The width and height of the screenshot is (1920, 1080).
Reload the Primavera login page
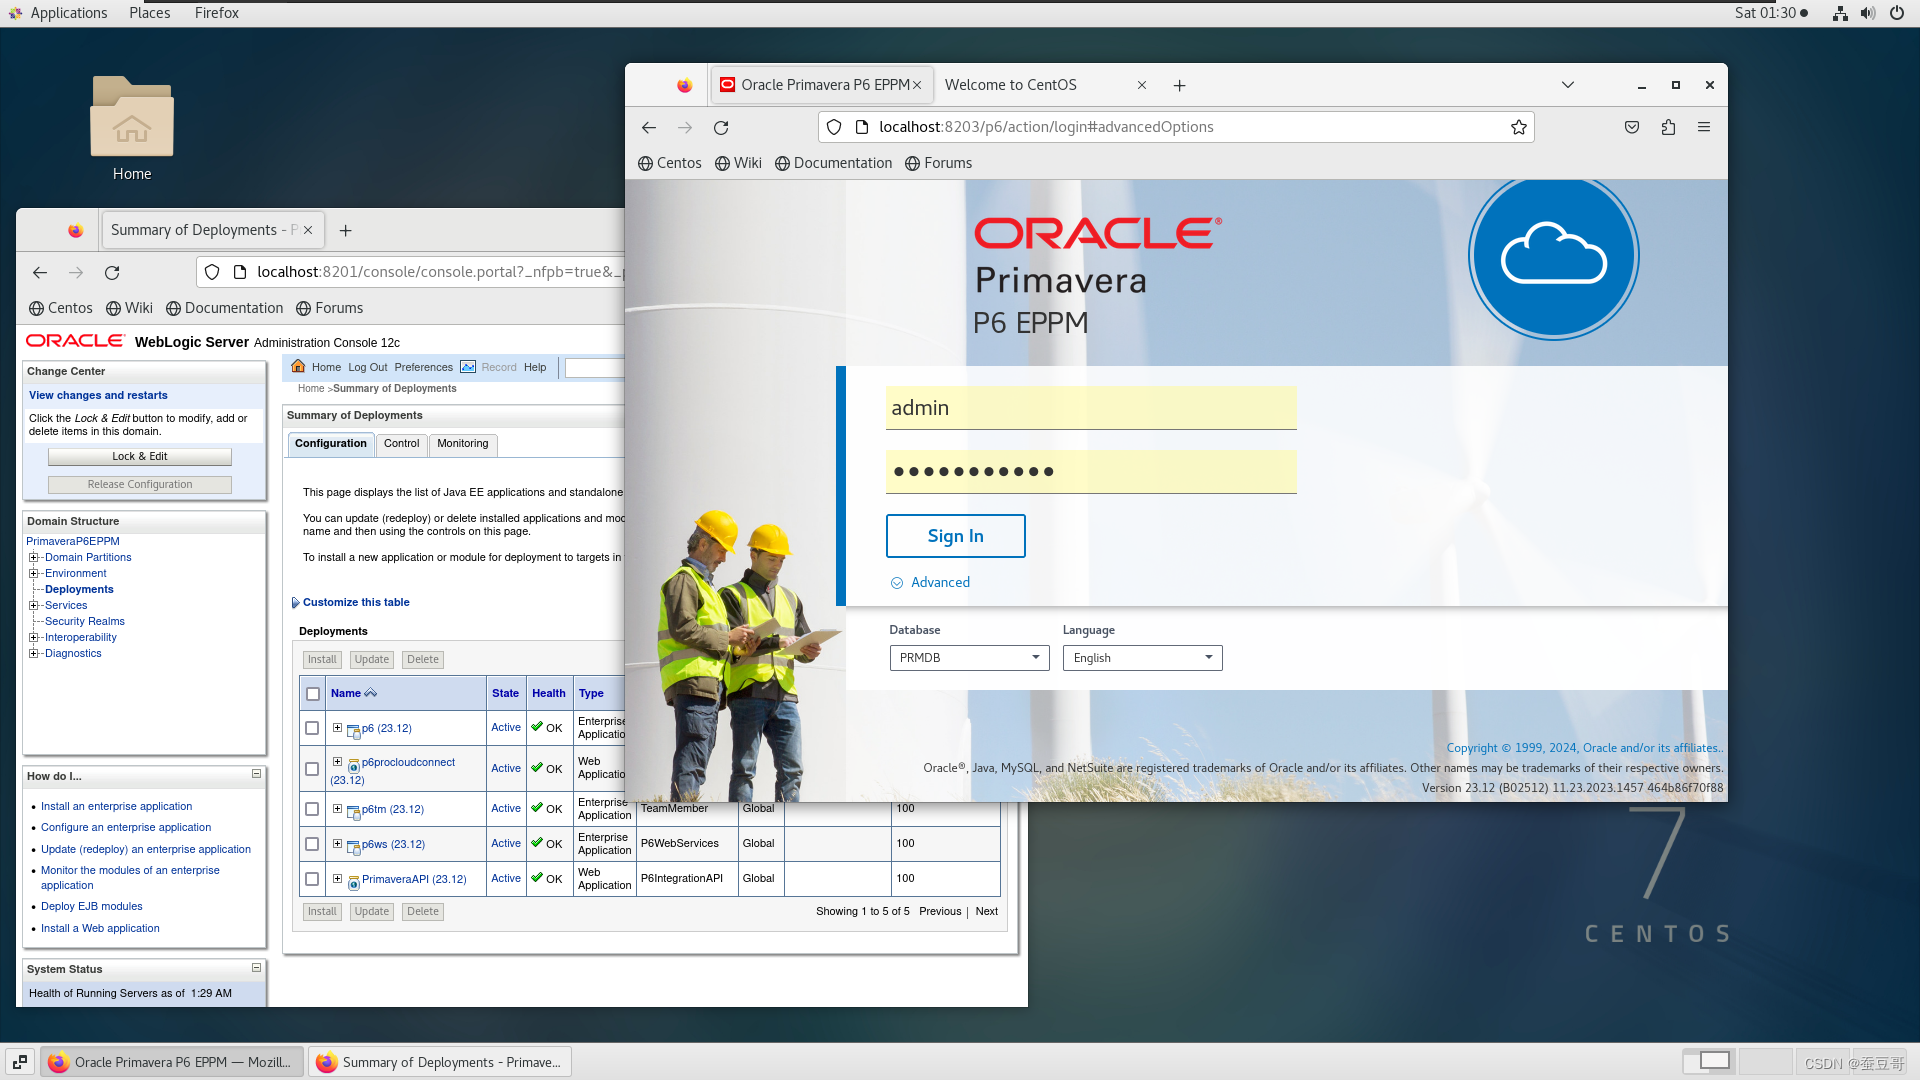[x=721, y=127]
